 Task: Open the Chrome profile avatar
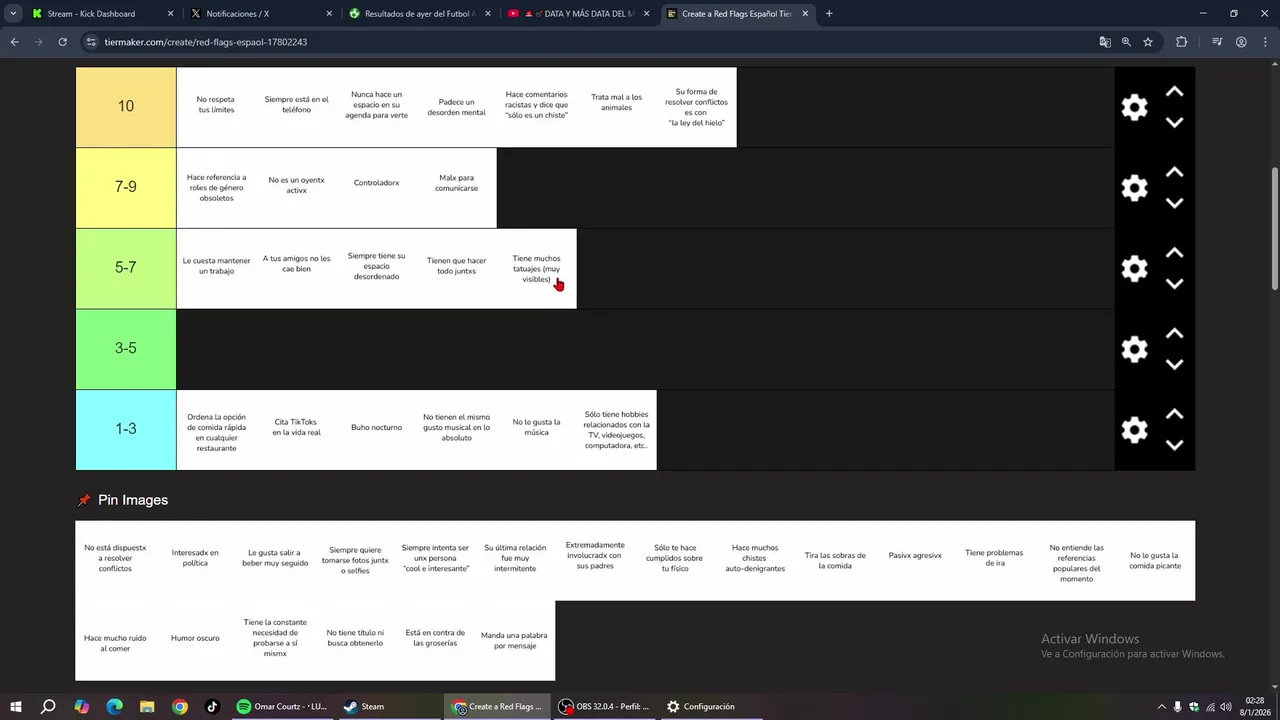click(1241, 42)
